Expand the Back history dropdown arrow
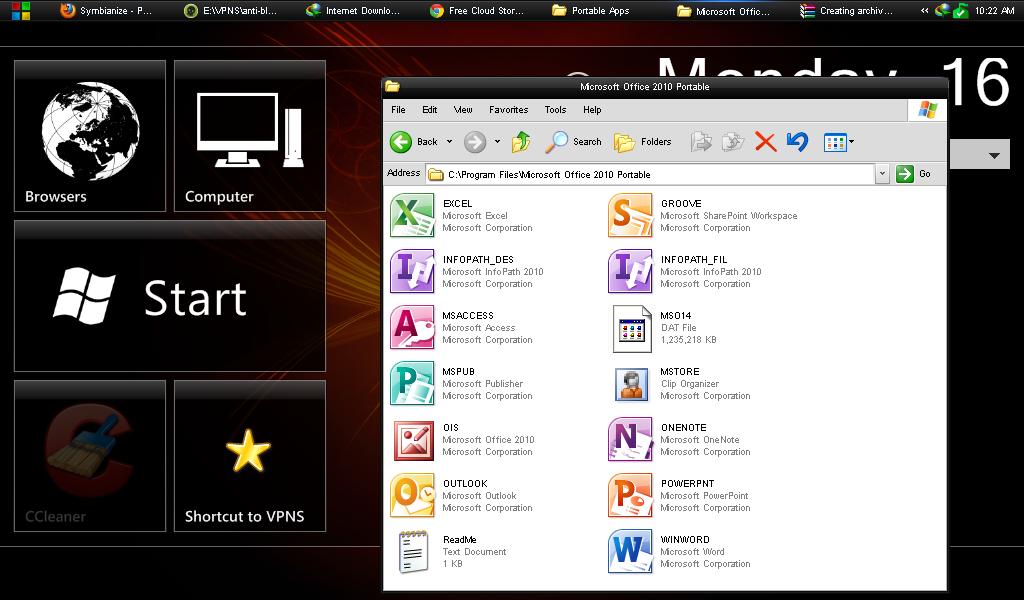The height and width of the screenshot is (600, 1024). [449, 142]
